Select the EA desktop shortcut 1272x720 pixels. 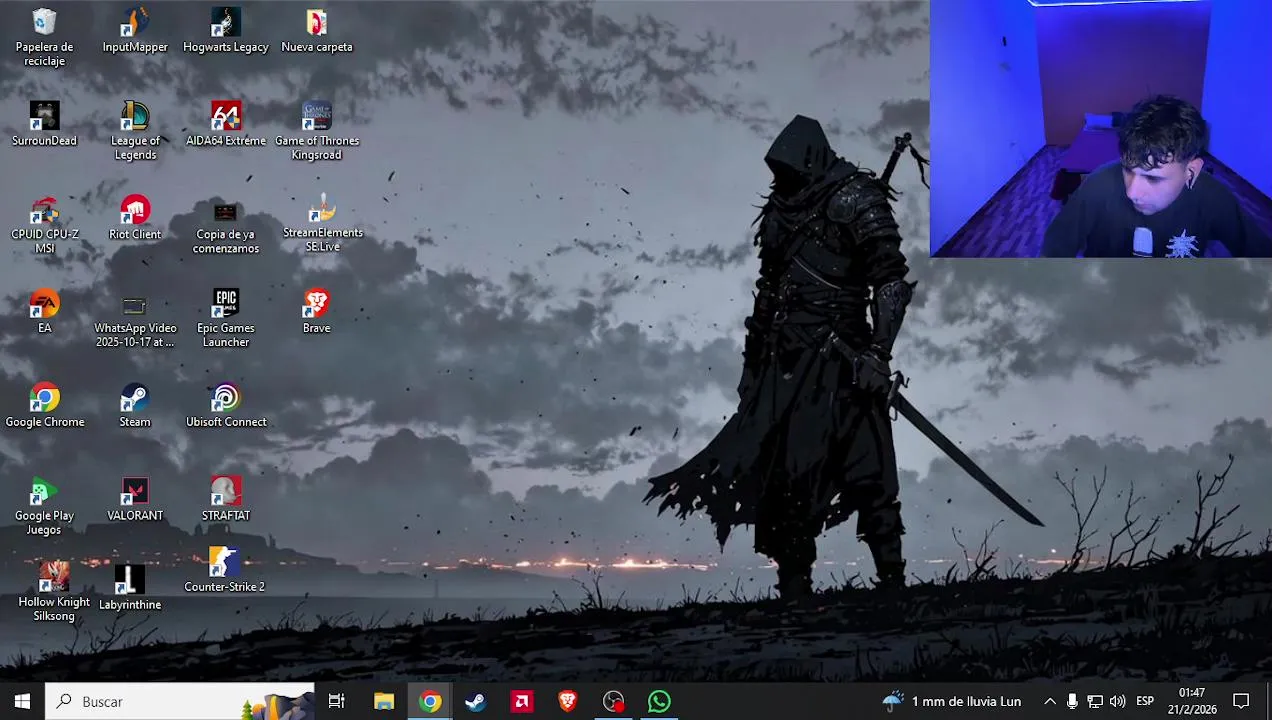coord(44,311)
